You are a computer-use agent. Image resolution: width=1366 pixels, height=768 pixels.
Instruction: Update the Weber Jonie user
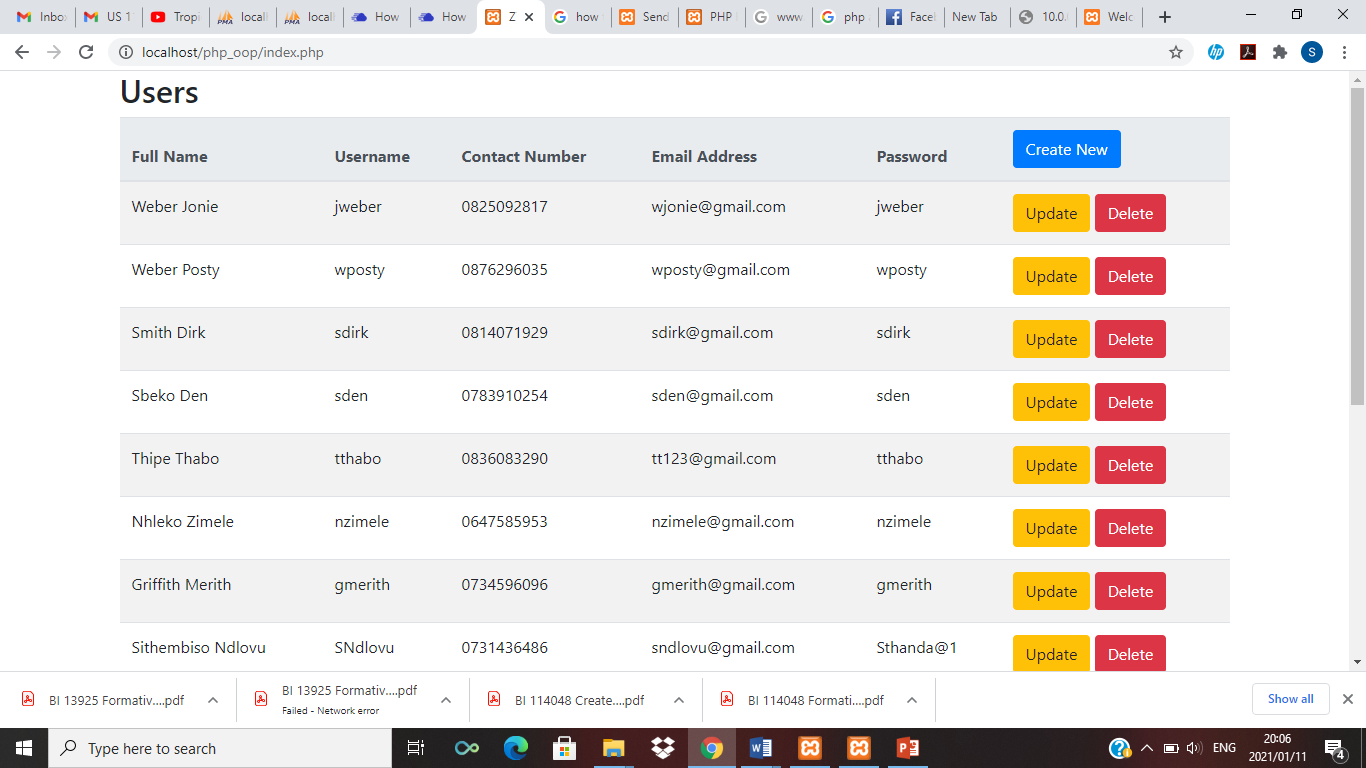pos(1051,213)
